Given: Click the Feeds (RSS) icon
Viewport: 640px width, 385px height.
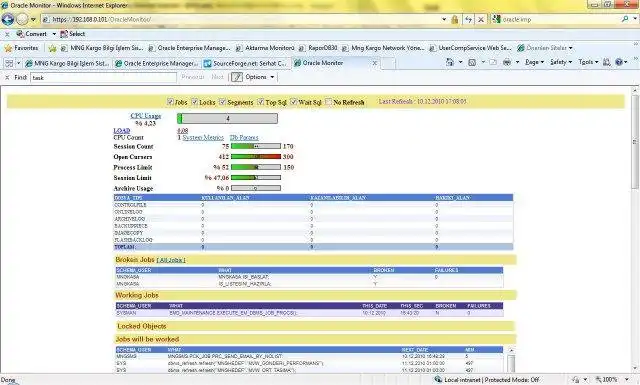Looking at the screenshot, I should pyautogui.click(x=472, y=62).
